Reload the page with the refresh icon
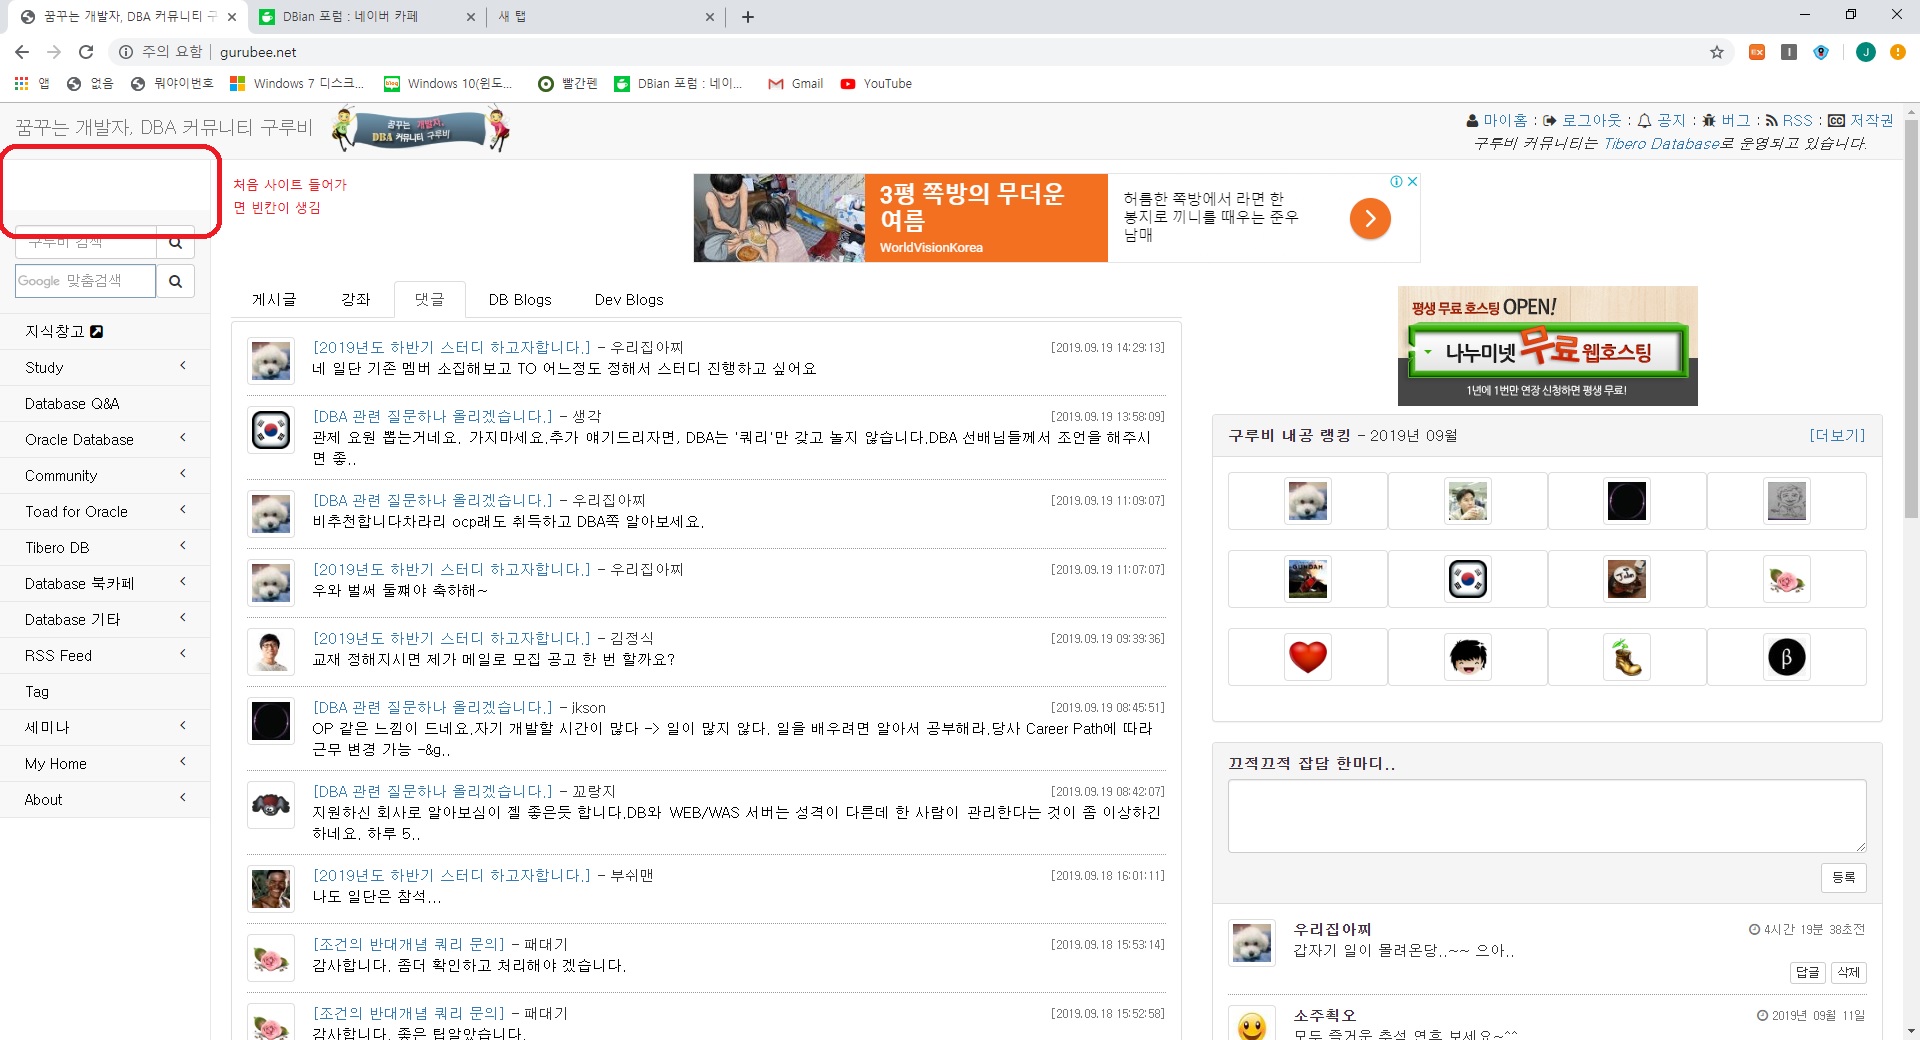The image size is (1920, 1040). pos(86,52)
